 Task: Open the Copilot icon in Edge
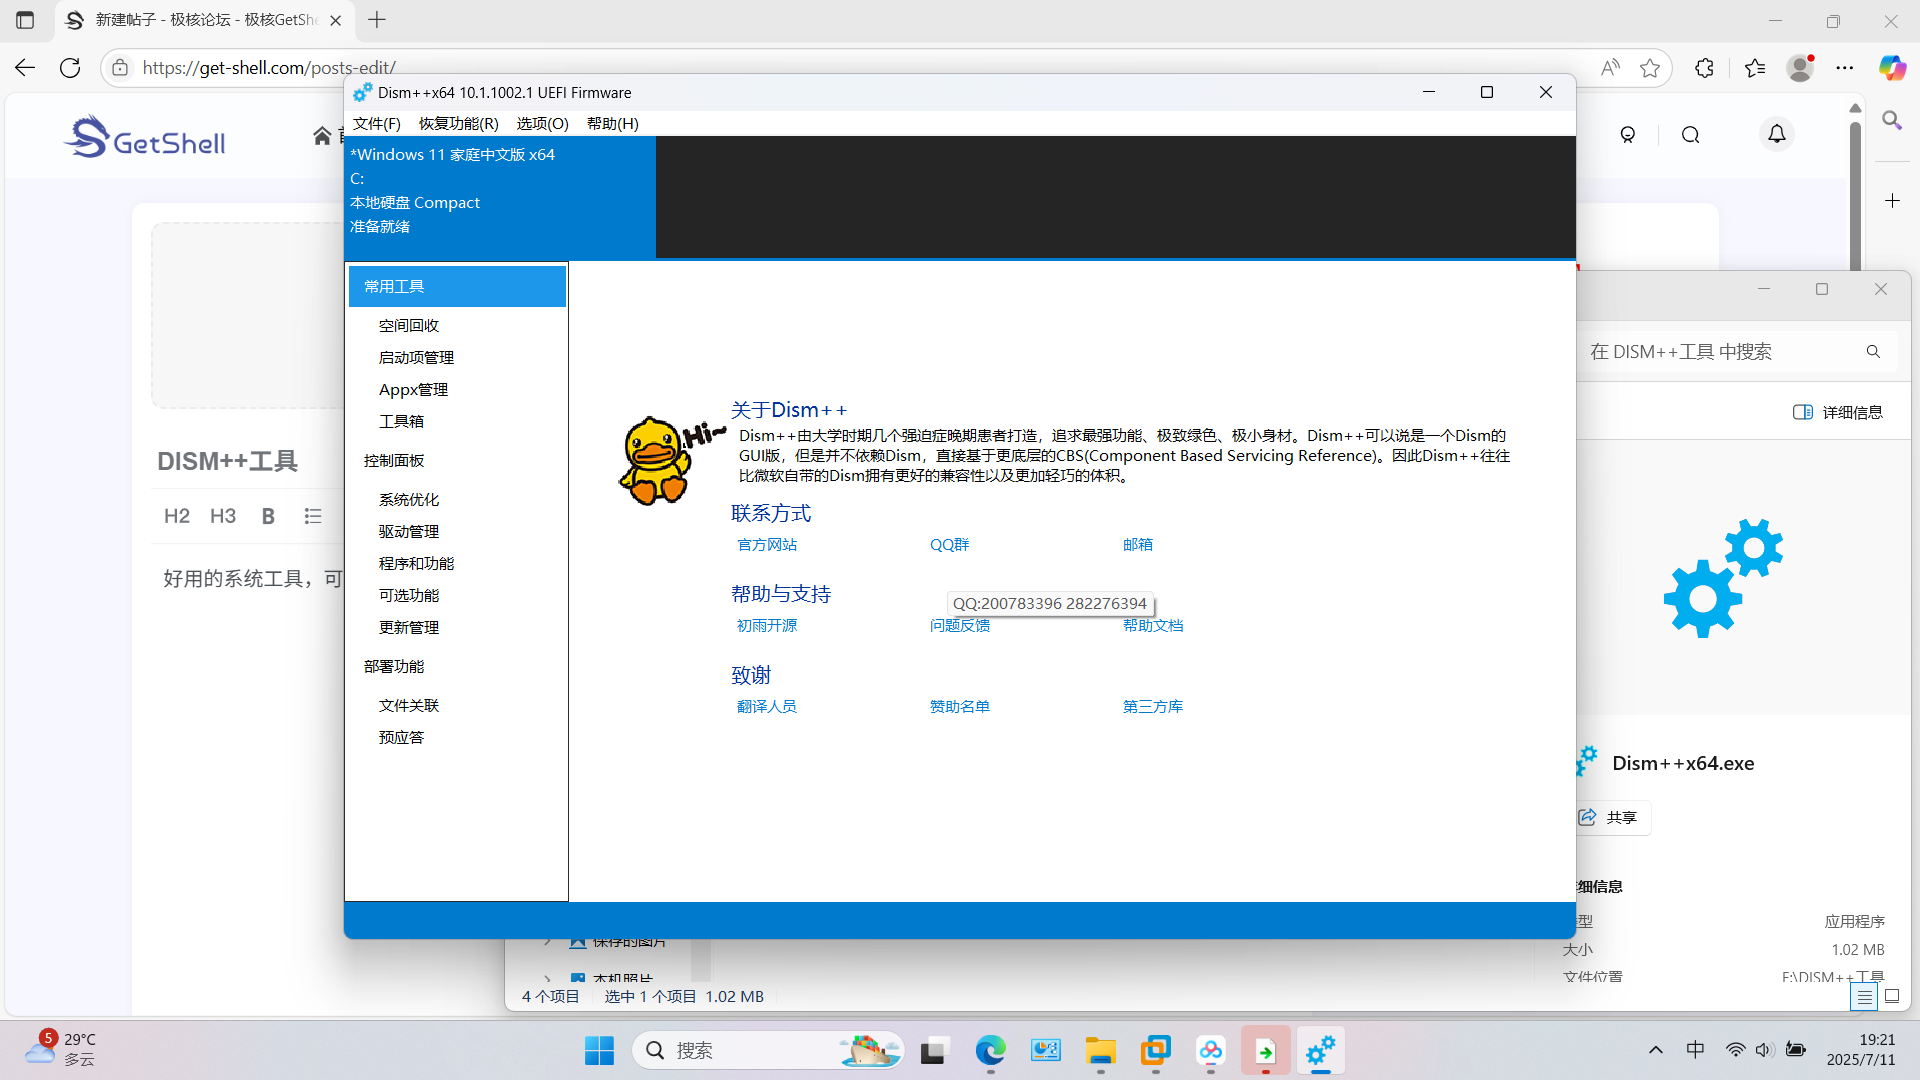pyautogui.click(x=1892, y=67)
